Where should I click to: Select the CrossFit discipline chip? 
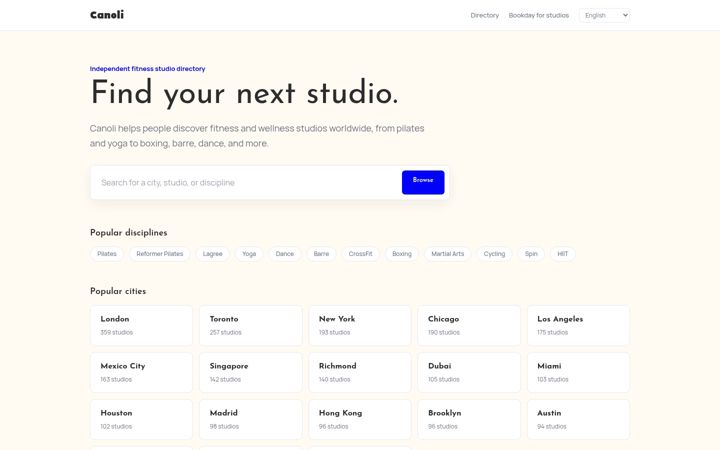pos(360,254)
